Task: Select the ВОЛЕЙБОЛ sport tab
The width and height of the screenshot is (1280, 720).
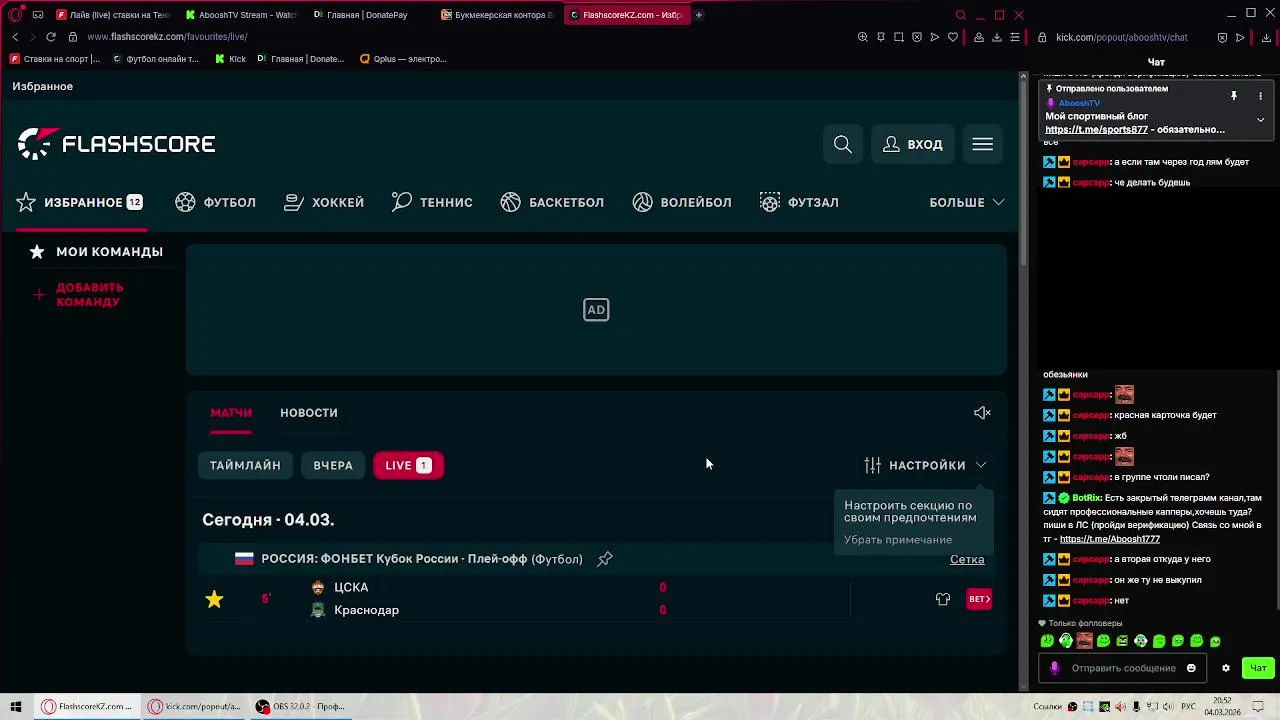Action: (682, 202)
